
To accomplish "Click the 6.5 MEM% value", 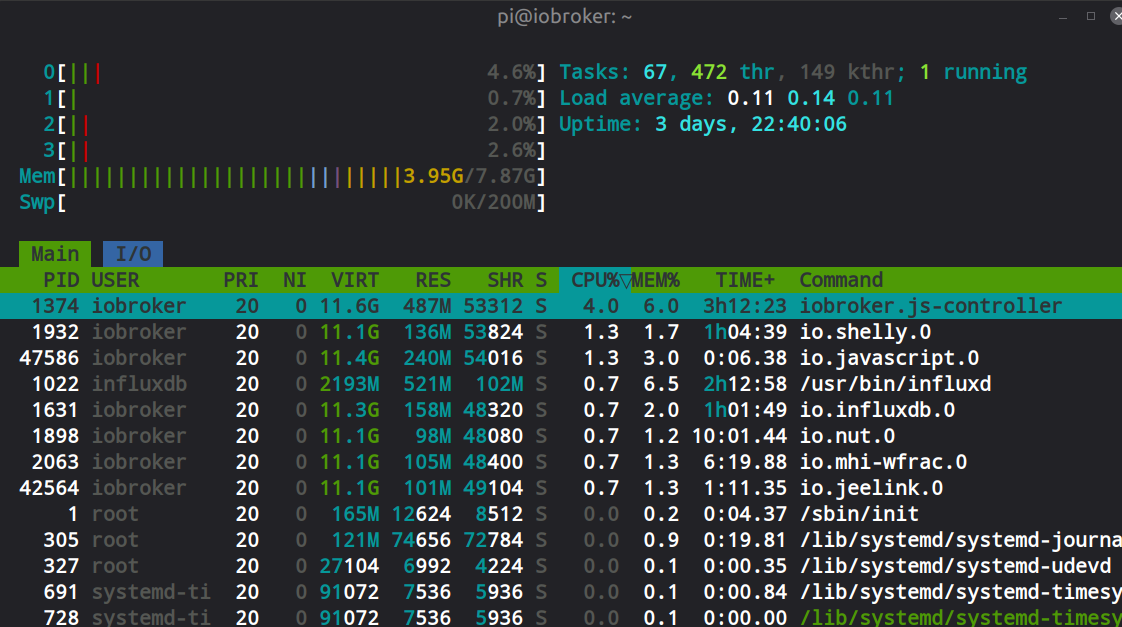I will tap(661, 384).
